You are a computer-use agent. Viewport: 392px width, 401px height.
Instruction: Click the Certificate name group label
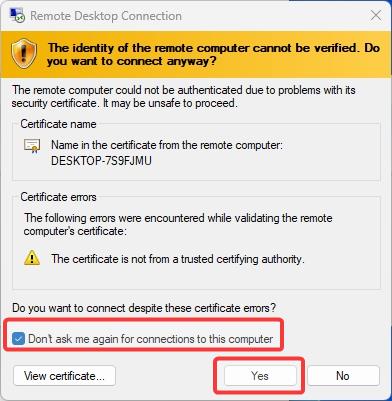pyautogui.click(x=58, y=124)
